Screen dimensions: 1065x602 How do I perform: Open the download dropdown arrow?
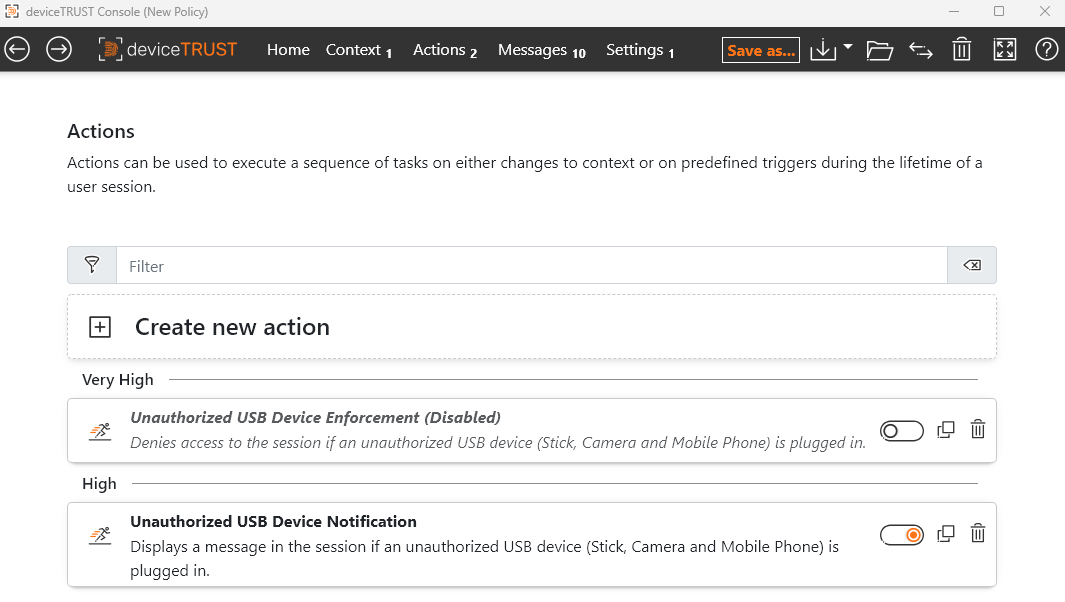(x=845, y=48)
